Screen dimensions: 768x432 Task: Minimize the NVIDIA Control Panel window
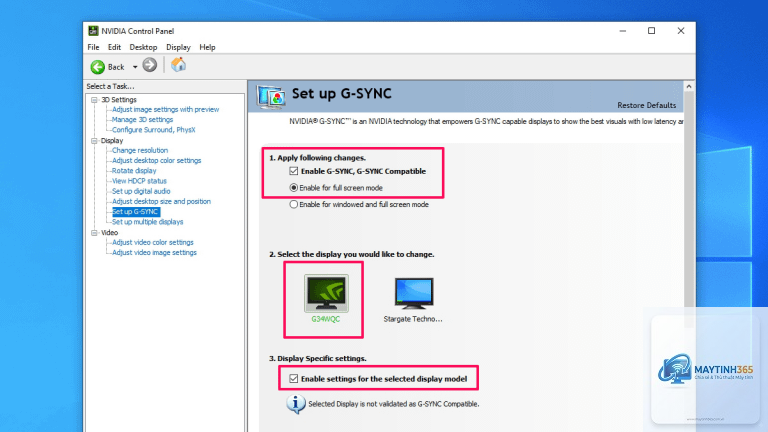(x=623, y=31)
